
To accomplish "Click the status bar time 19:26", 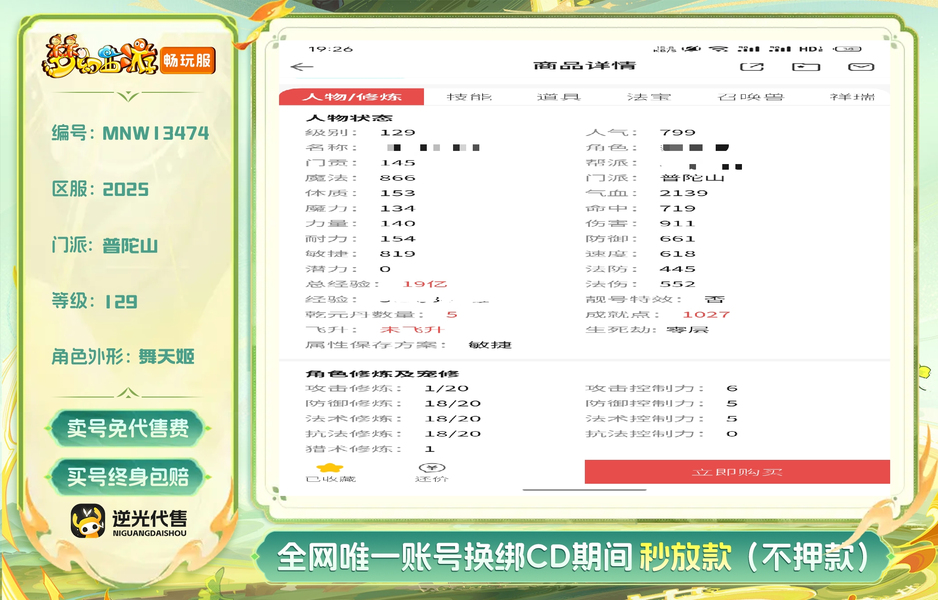I will (331, 49).
